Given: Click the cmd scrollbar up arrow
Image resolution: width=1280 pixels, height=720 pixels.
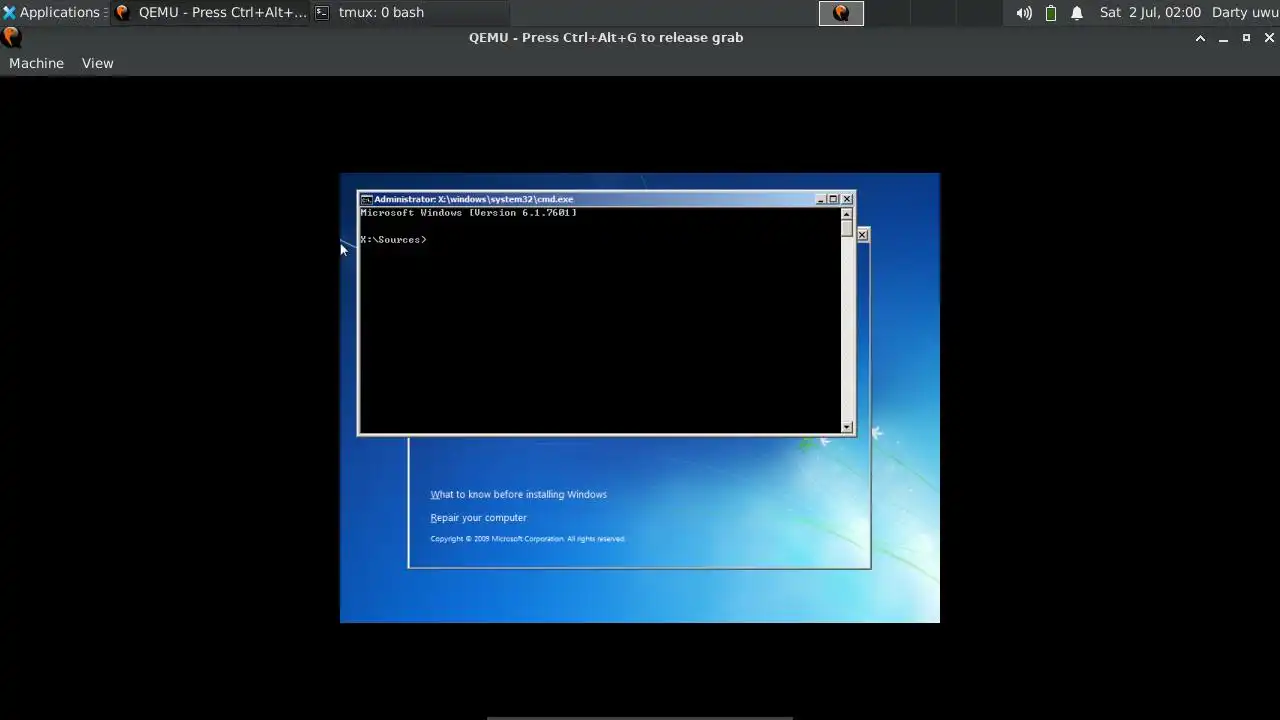Looking at the screenshot, I should tap(847, 214).
